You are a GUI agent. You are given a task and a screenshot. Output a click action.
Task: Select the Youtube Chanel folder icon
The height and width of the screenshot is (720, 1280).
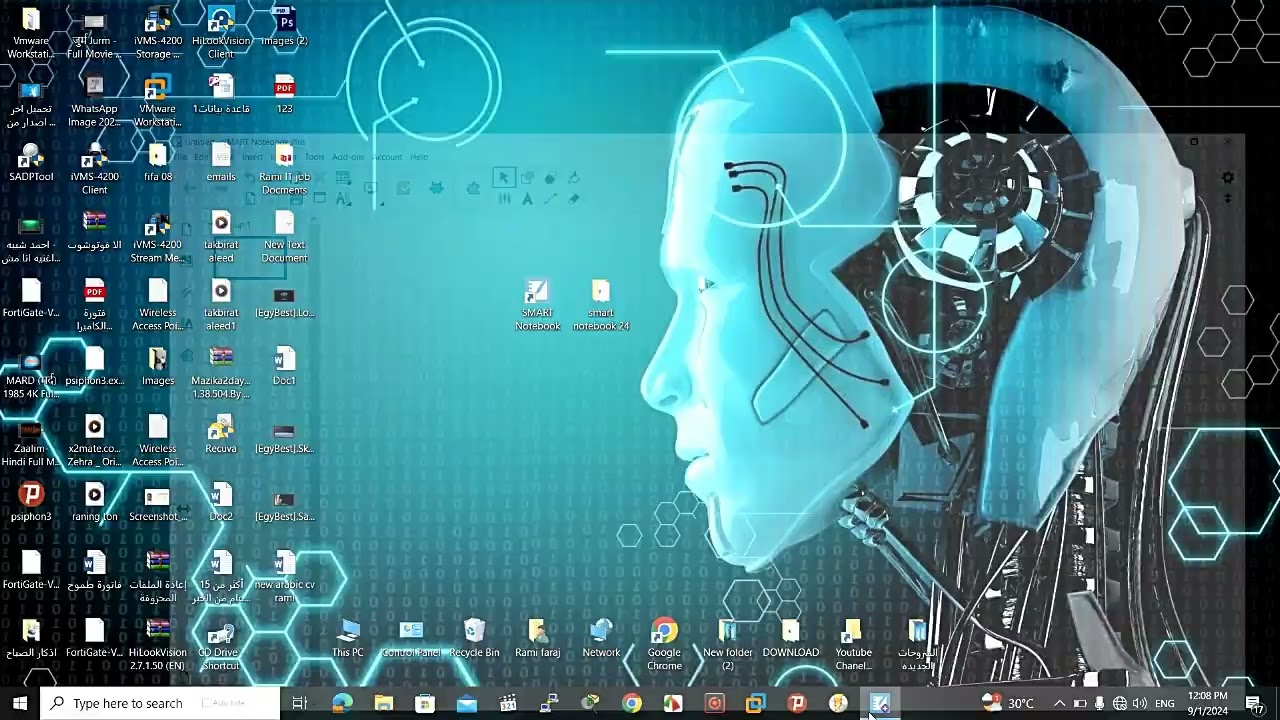click(854, 645)
